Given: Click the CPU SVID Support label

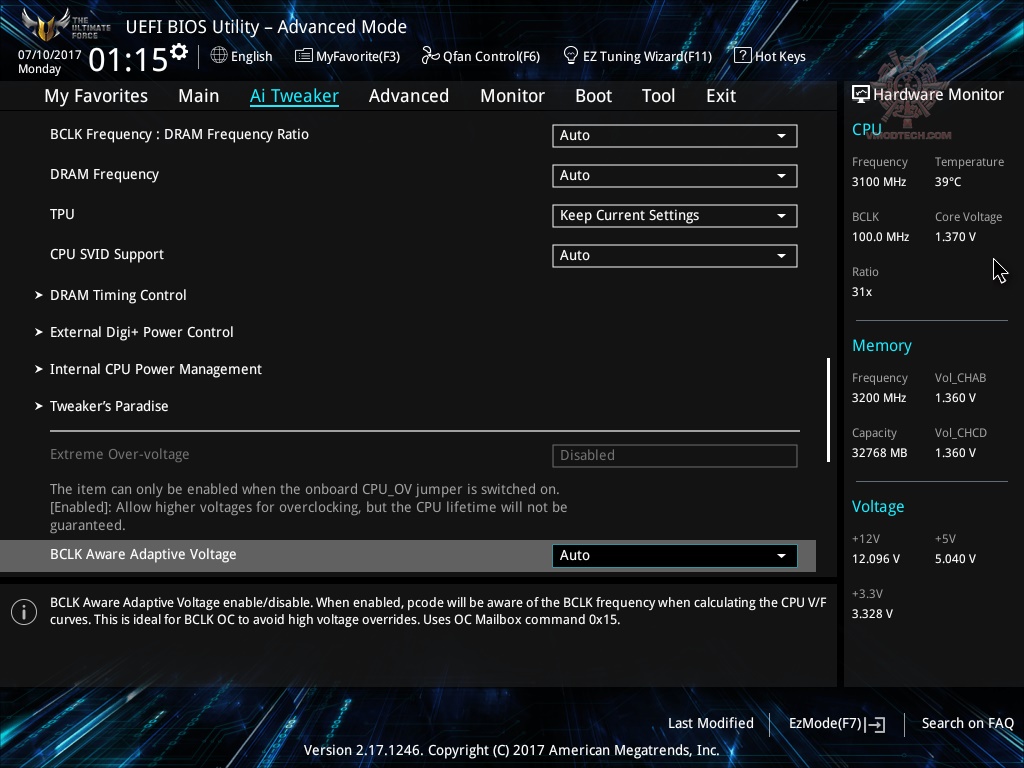Looking at the screenshot, I should pyautogui.click(x=106, y=255).
